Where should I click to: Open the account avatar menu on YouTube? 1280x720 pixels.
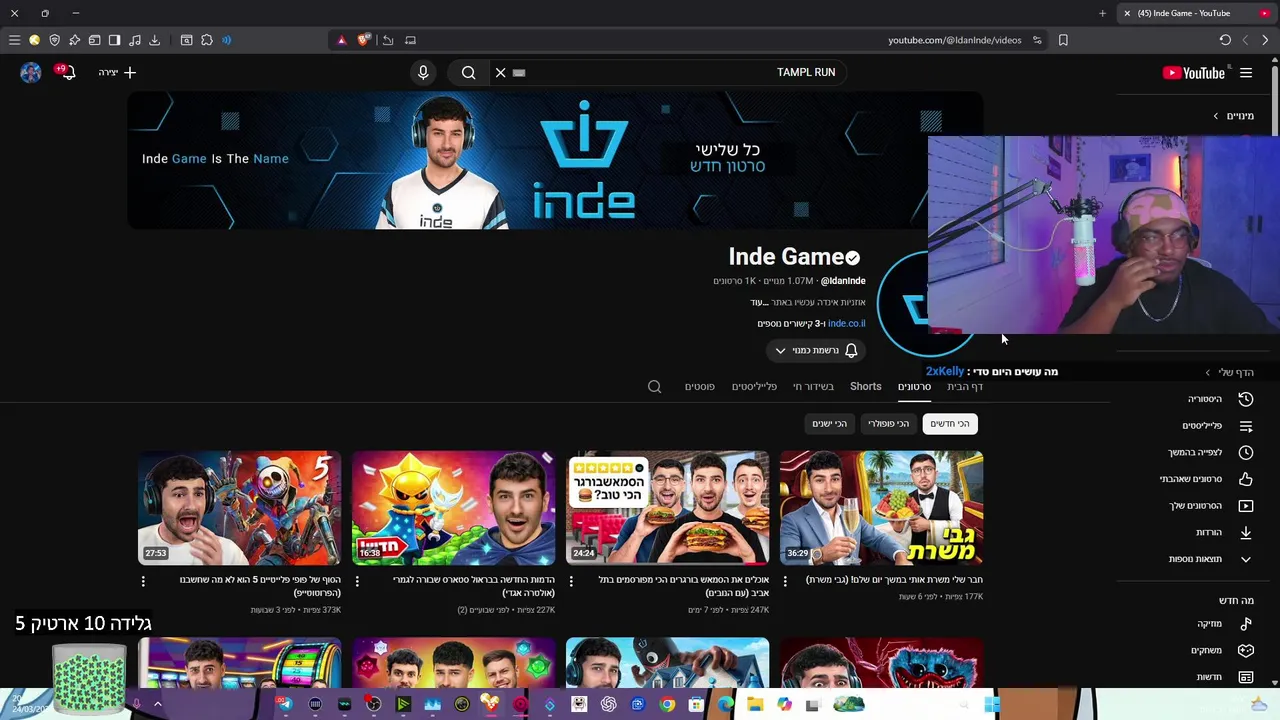(x=30, y=72)
